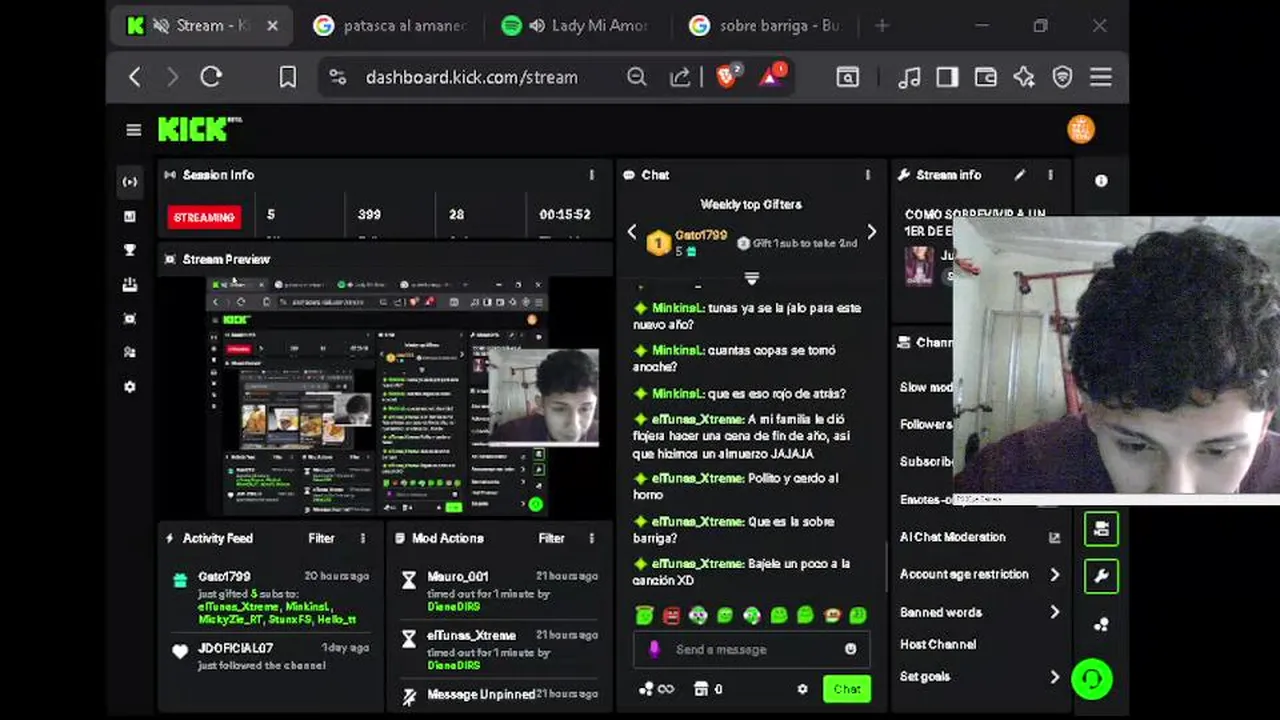Image resolution: width=1280 pixels, height=720 pixels.
Task: Toggle the browser sidebar panel icon
Action: [x=947, y=77]
